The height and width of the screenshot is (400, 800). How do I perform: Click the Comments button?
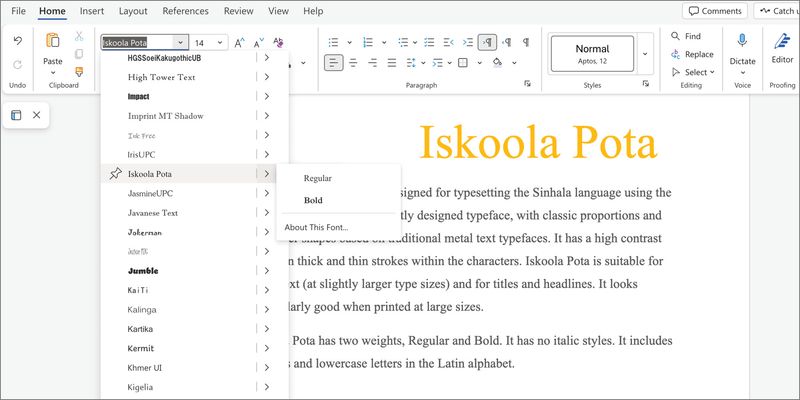click(715, 11)
